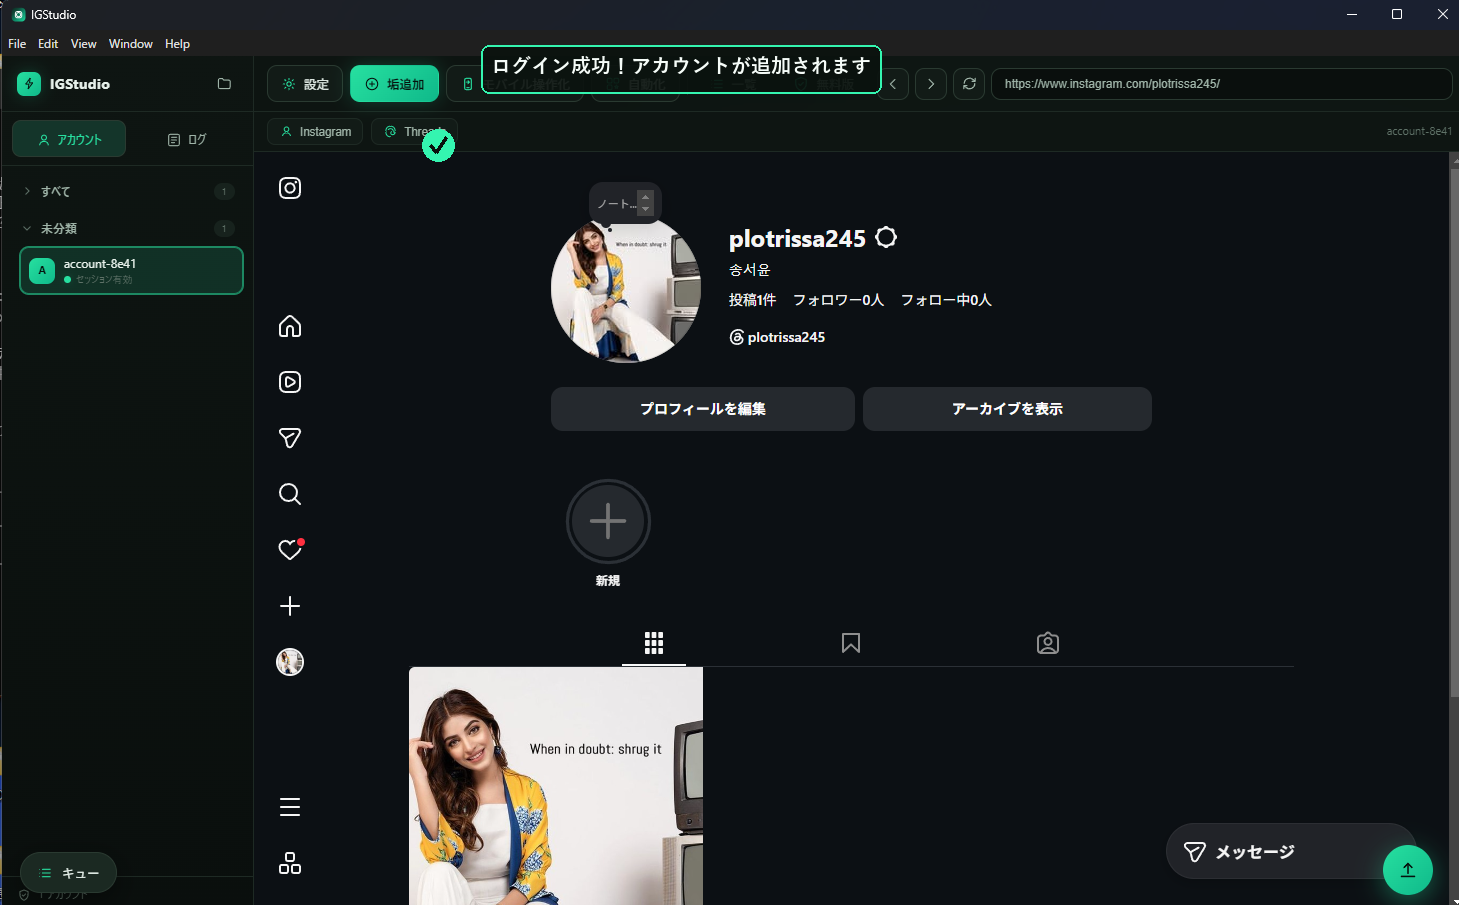This screenshot has width=1459, height=905.
Task: Maximize the IGStudio window
Action: tap(1397, 14)
